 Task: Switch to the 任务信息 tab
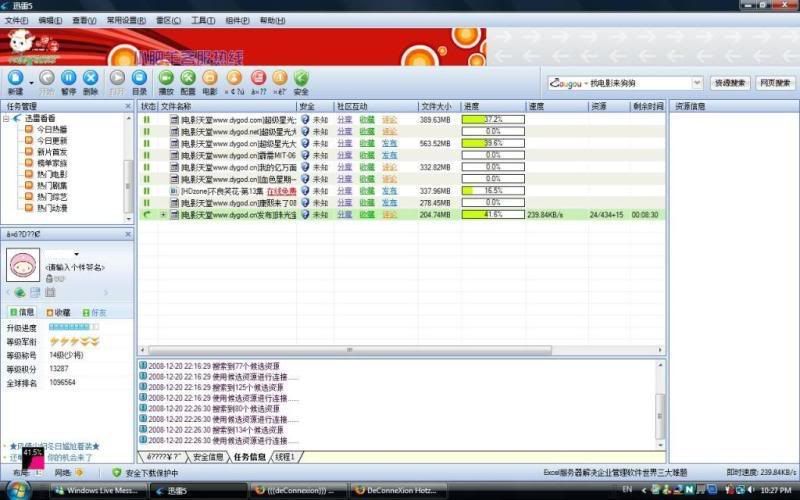[x=249, y=457]
